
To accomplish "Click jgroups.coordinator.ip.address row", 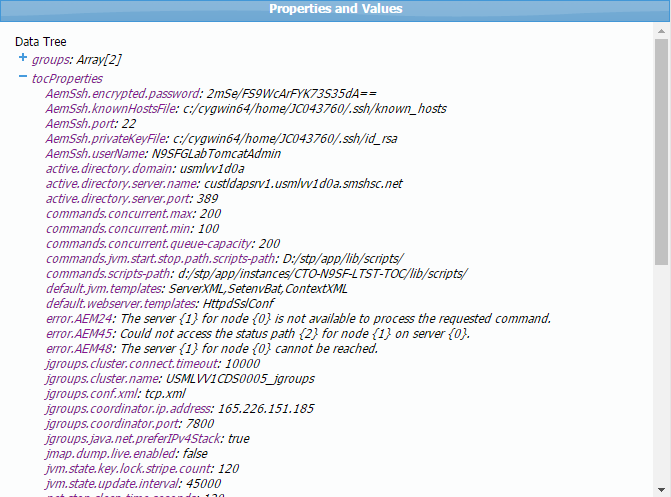I will coord(180,408).
